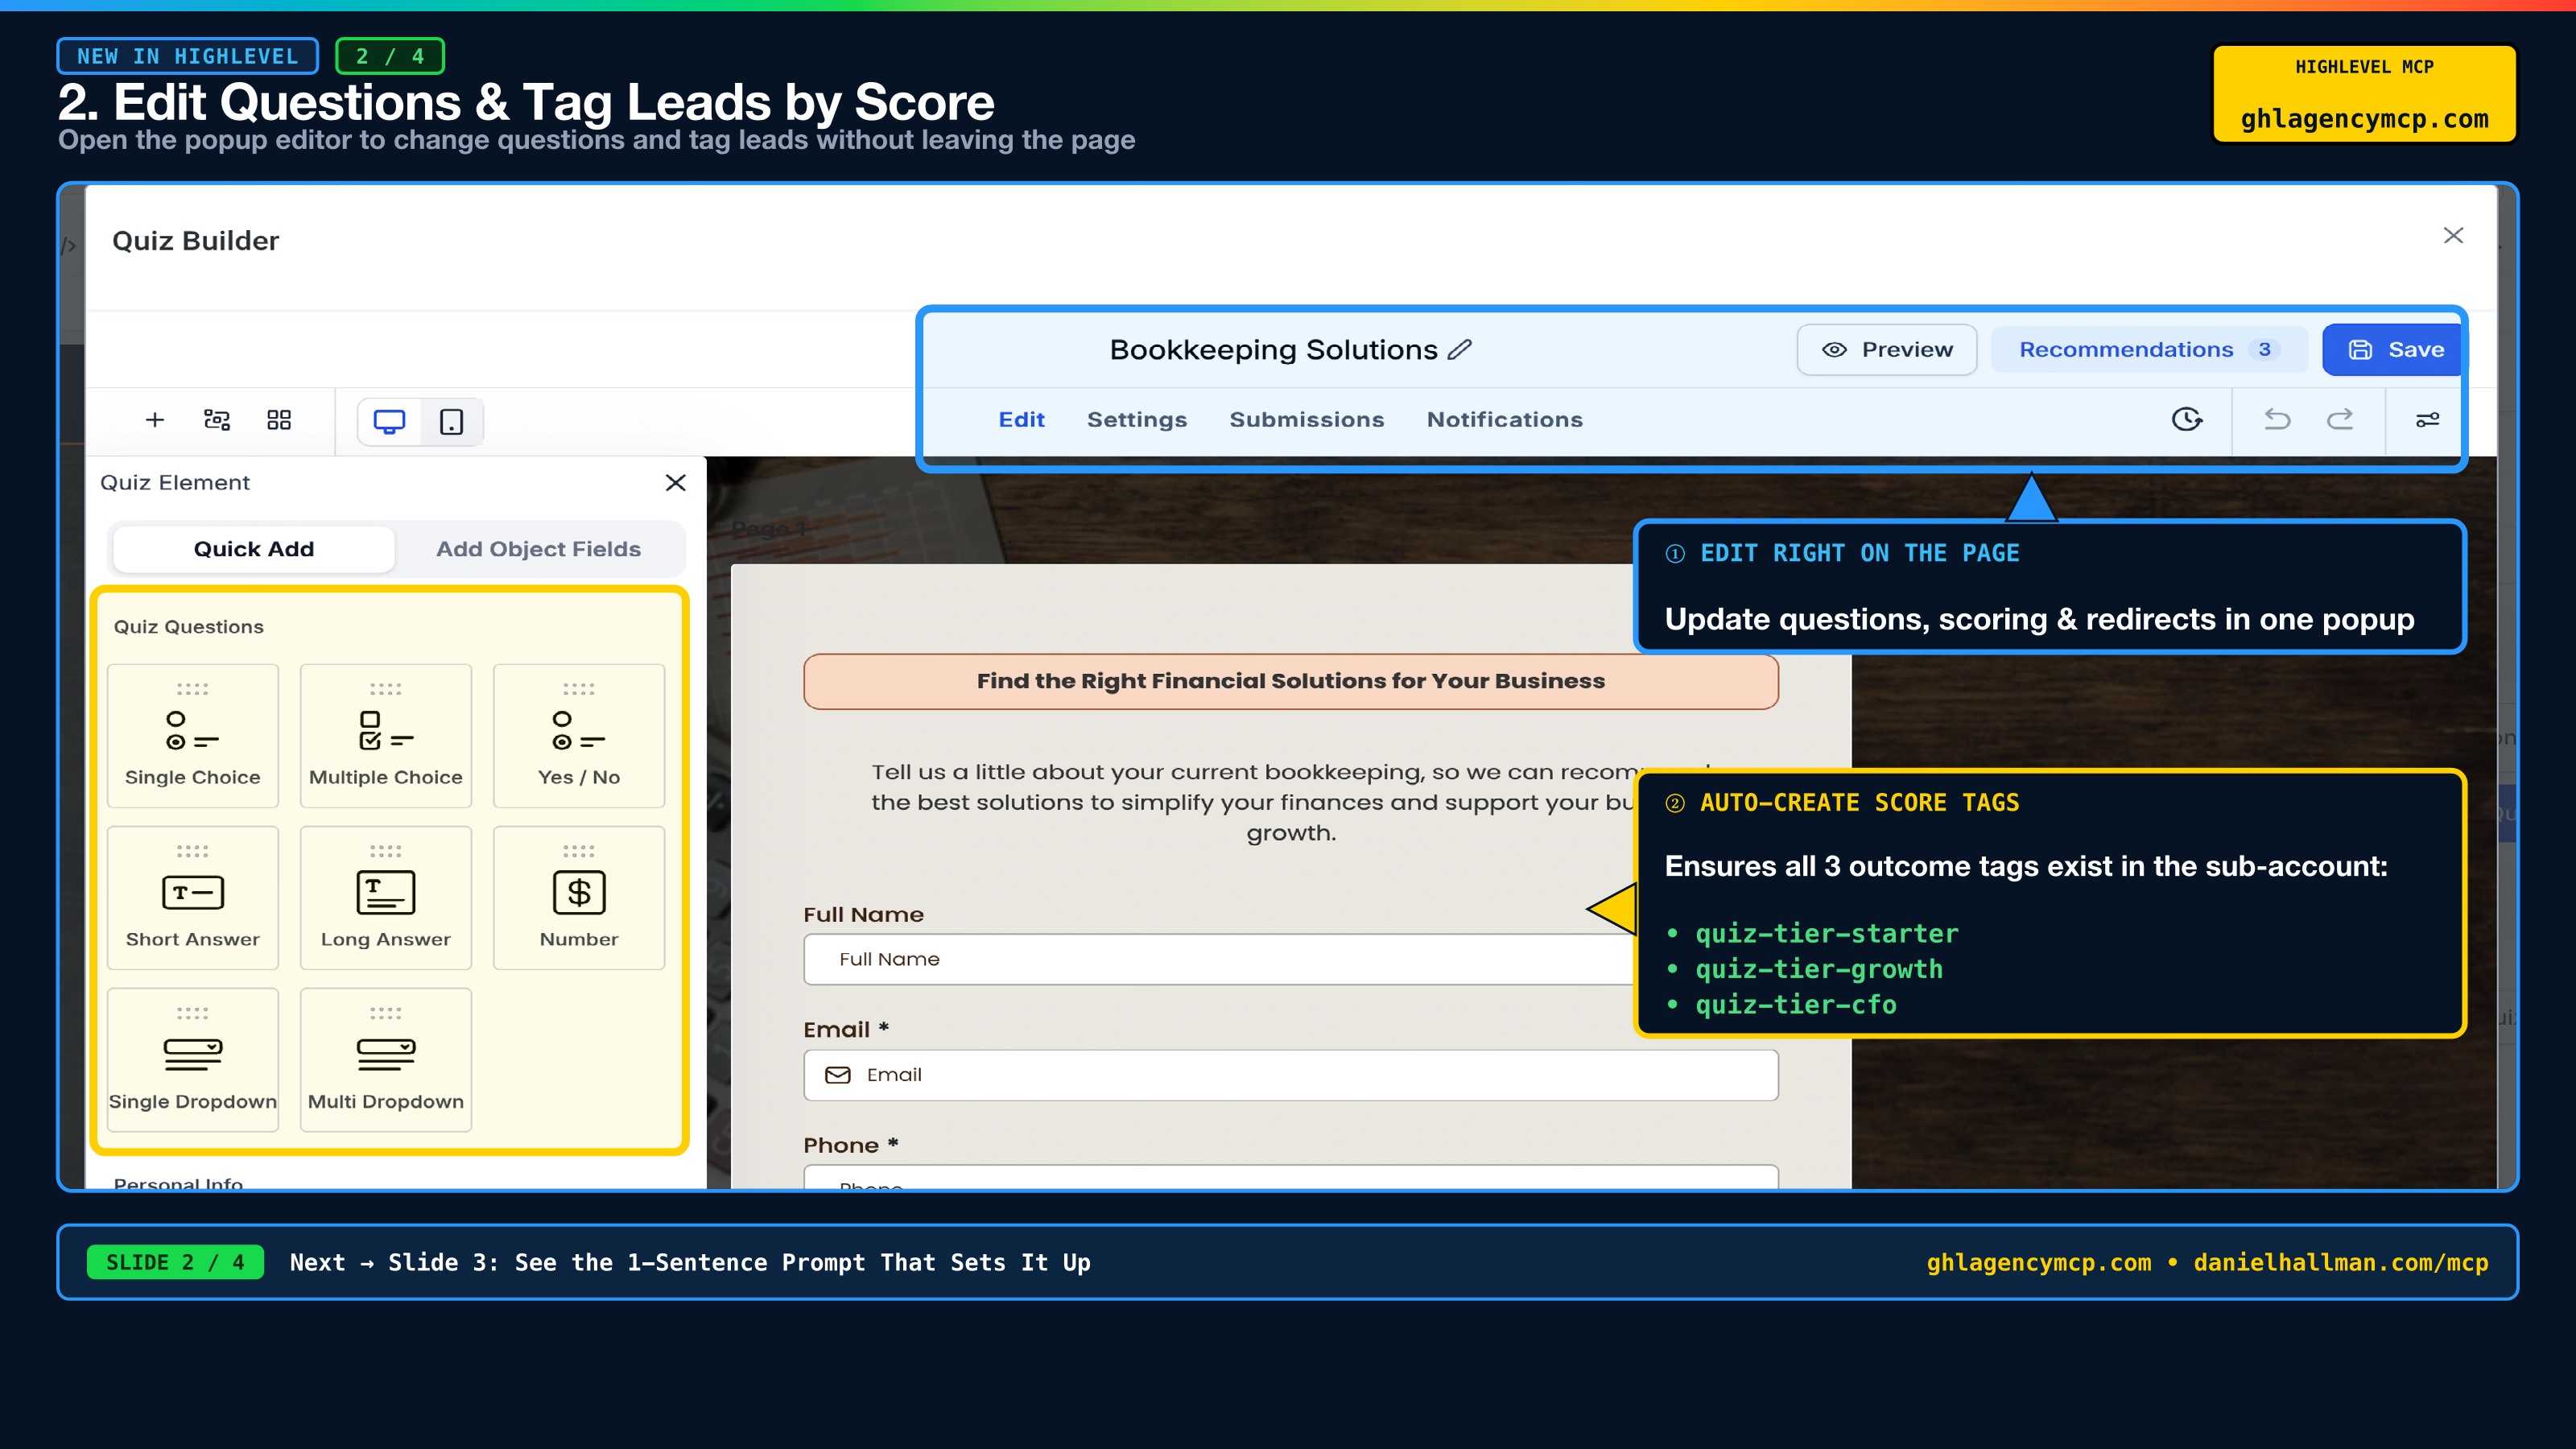Add a Multiple Choice question
This screenshot has width=2576, height=1449.
pos(386,735)
